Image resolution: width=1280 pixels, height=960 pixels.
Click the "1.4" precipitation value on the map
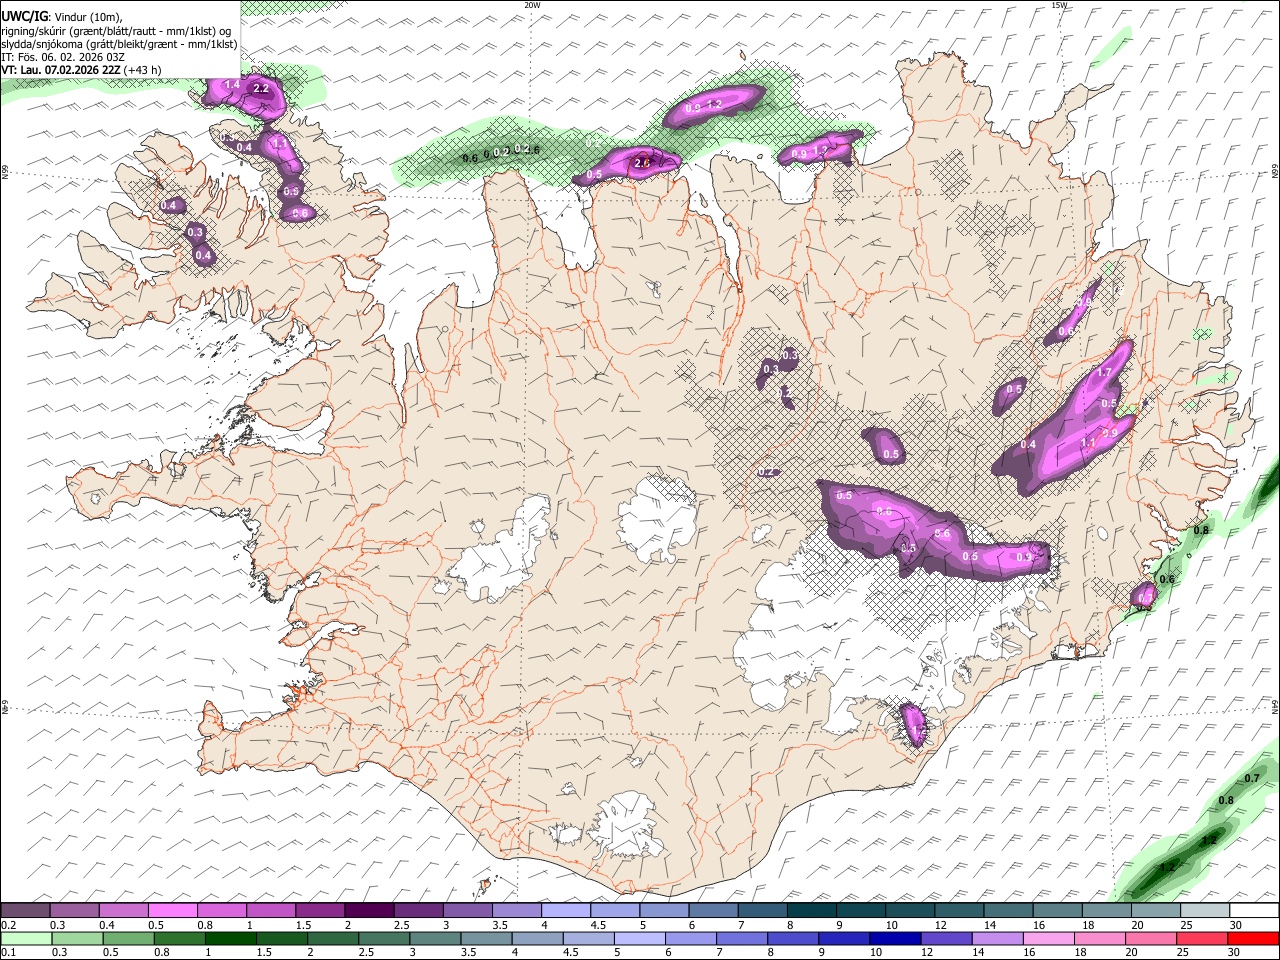232,84
